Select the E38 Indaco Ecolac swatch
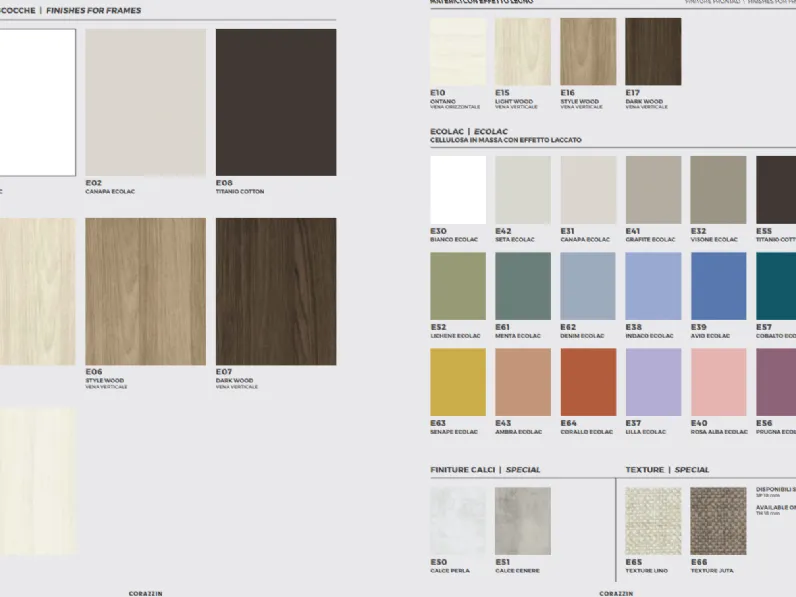796x597 pixels. 653,286
